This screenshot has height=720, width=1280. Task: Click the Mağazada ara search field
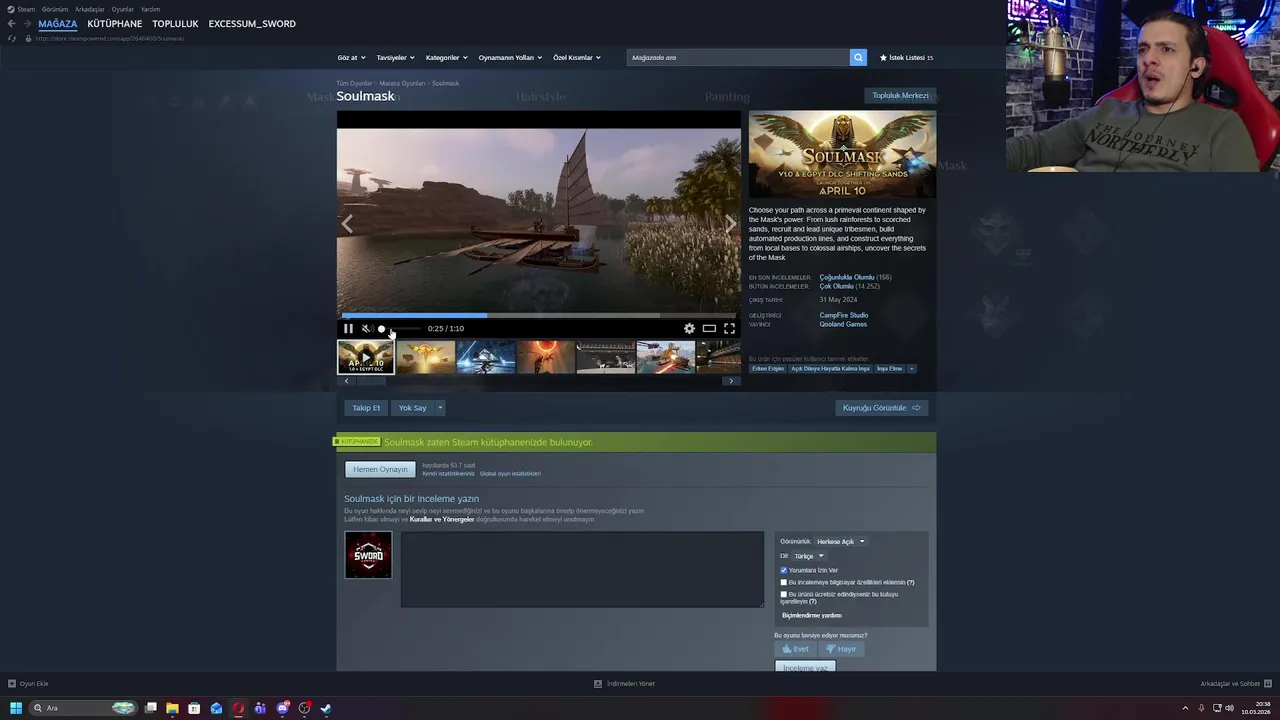tap(738, 58)
